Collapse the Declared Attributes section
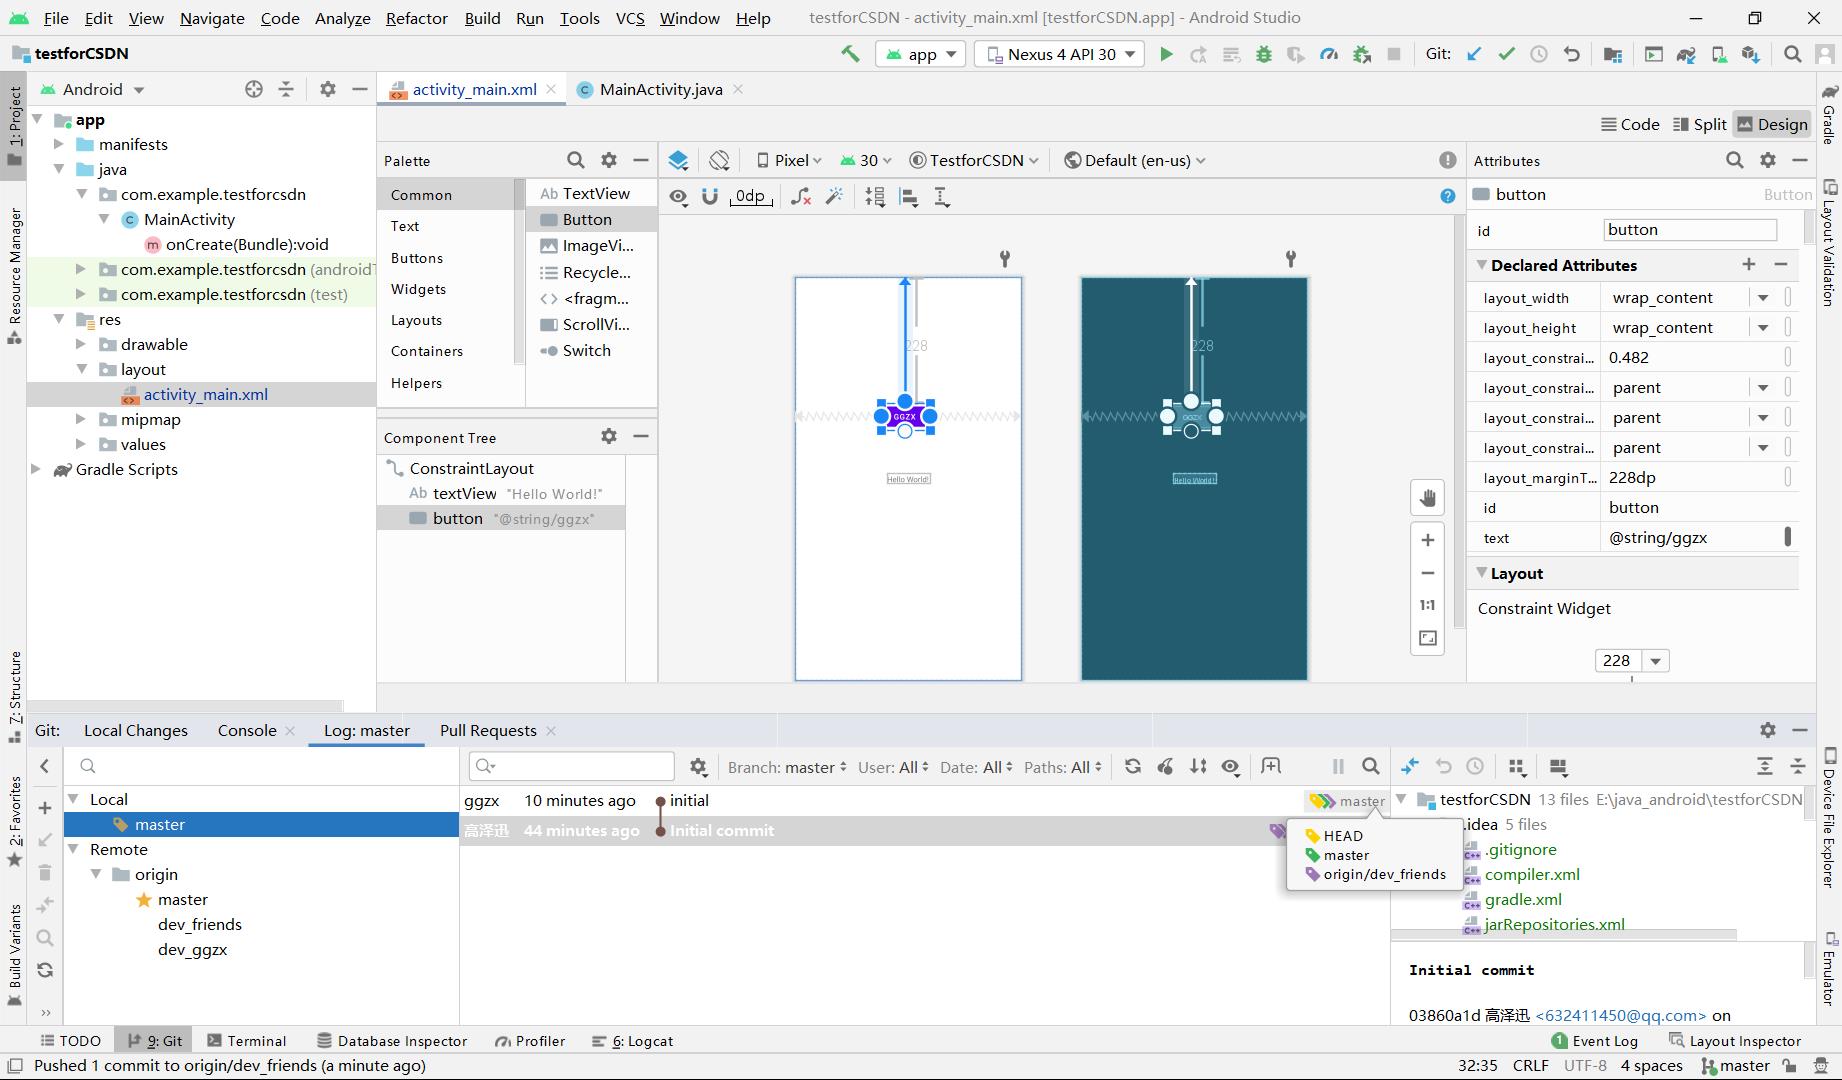Viewport: 1842px width, 1080px height. [1482, 265]
